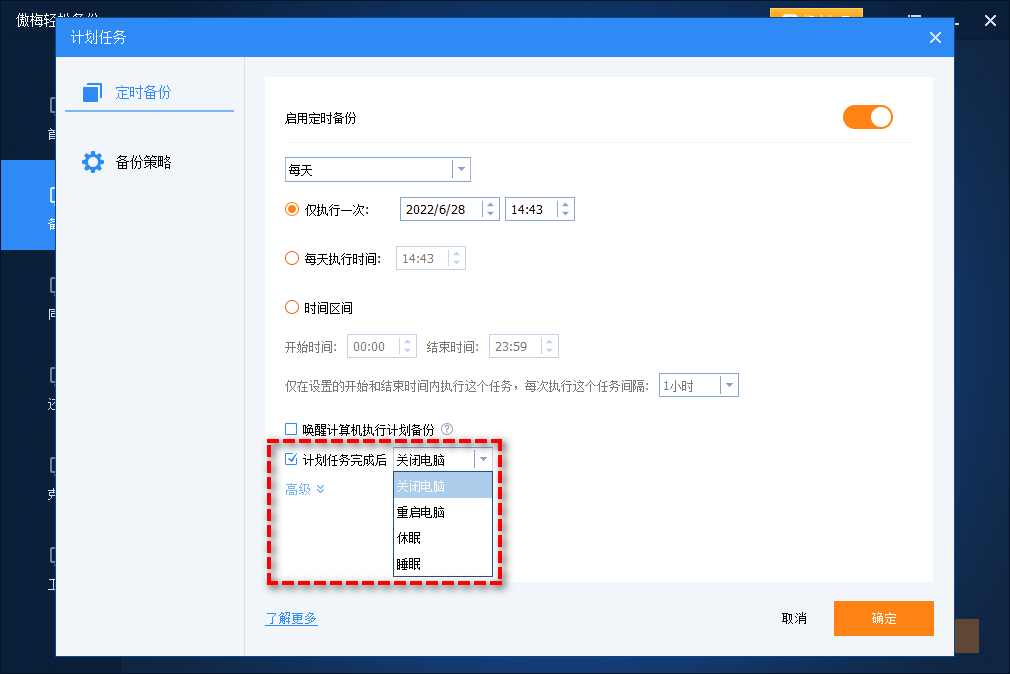Expand the 高级 options chevron

[320, 489]
